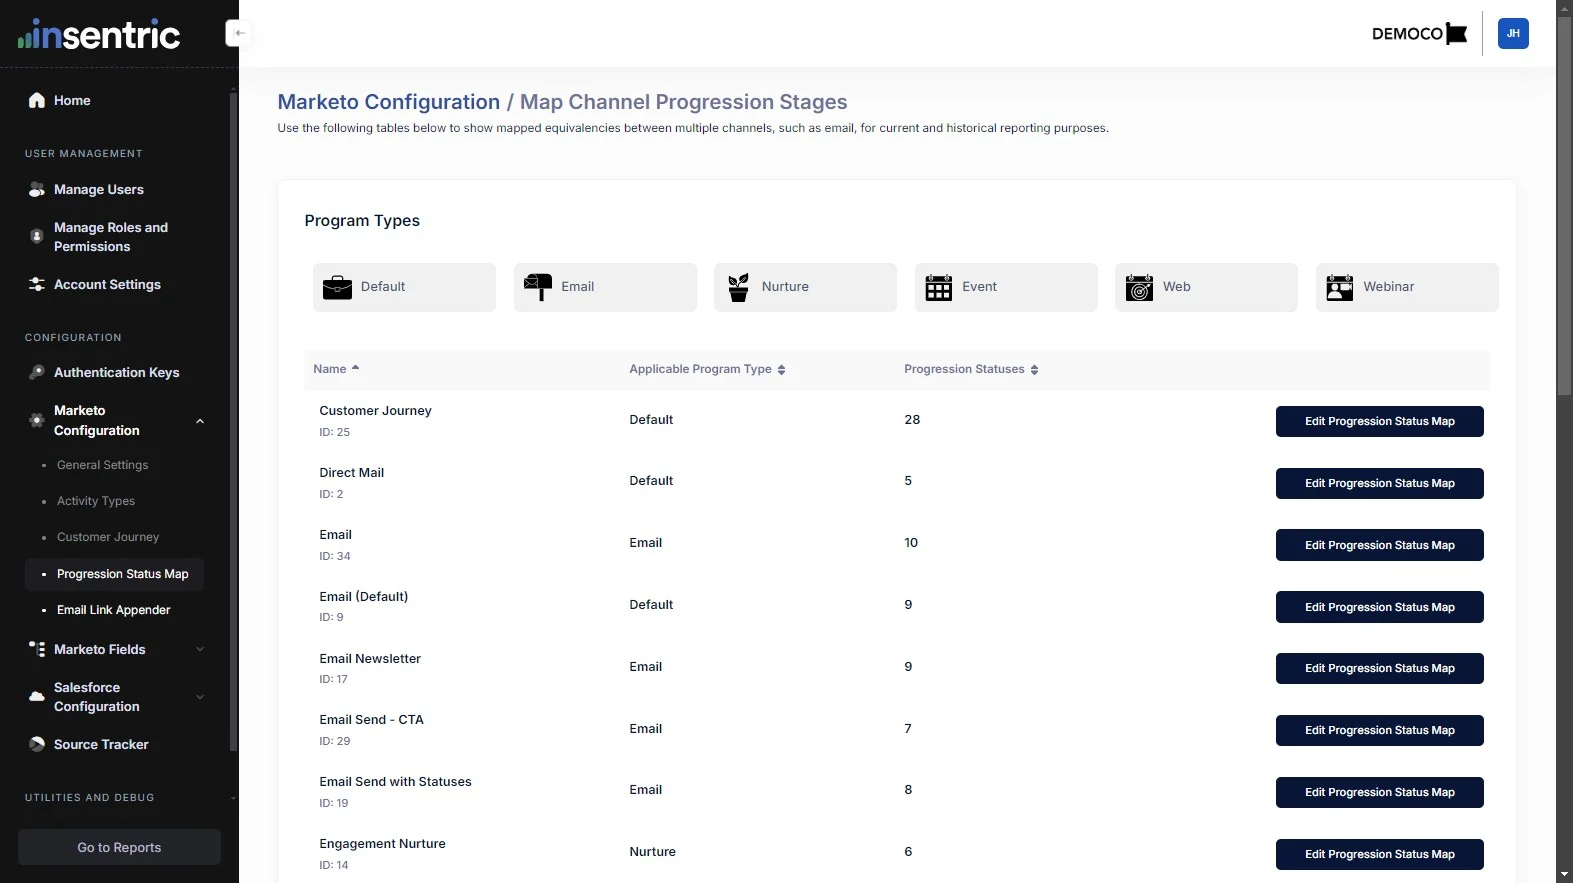Image resolution: width=1573 pixels, height=883 pixels.
Task: Click the Email Newsletter row name
Action: 370,658
